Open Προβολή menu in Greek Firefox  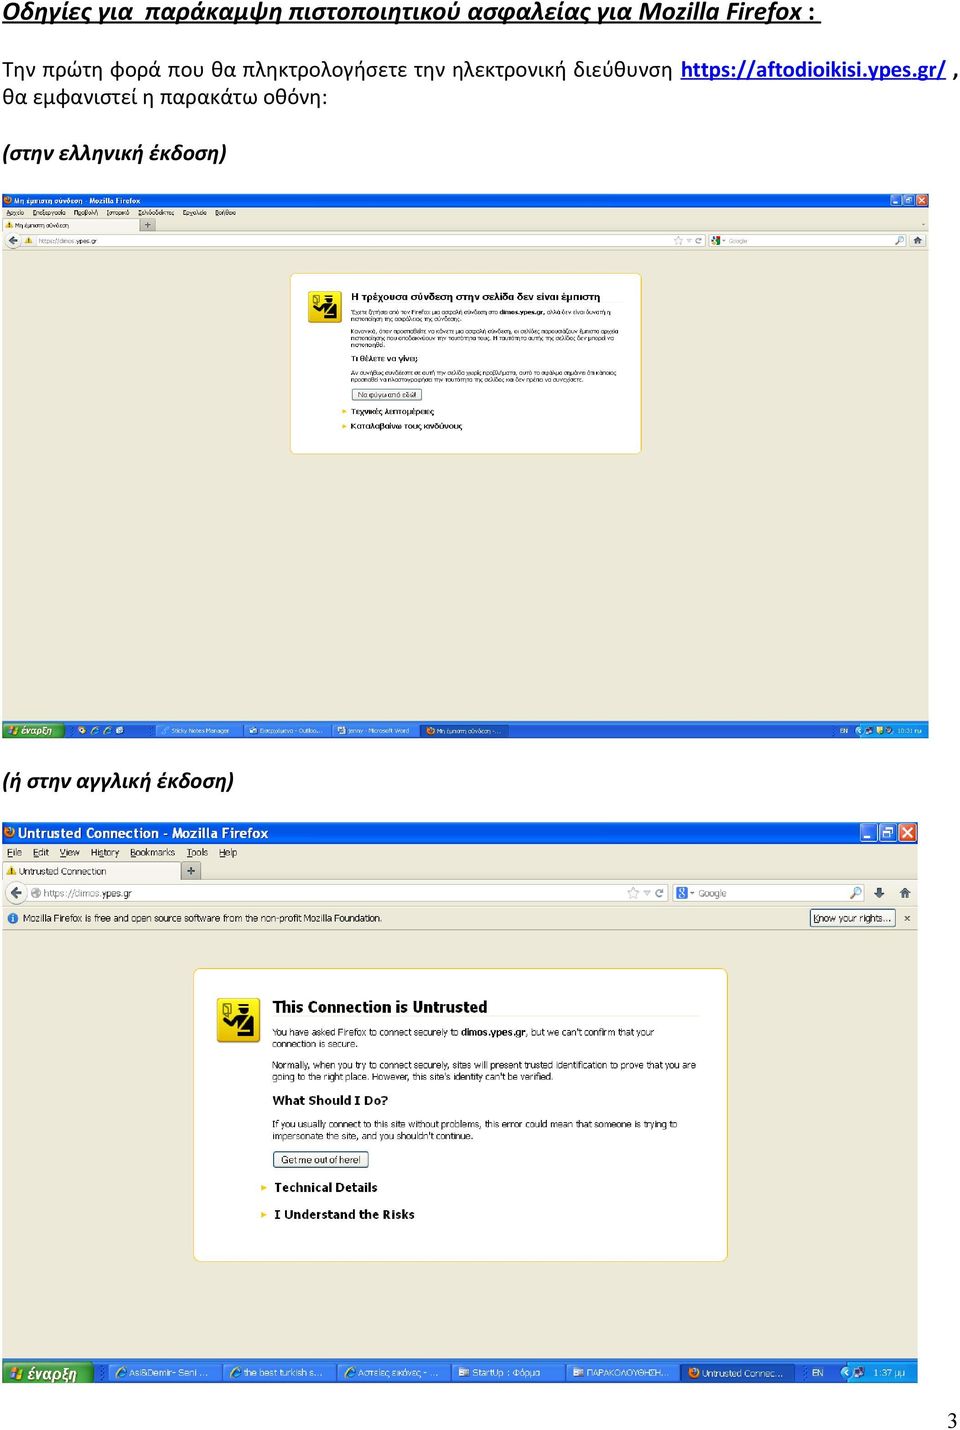pos(86,212)
